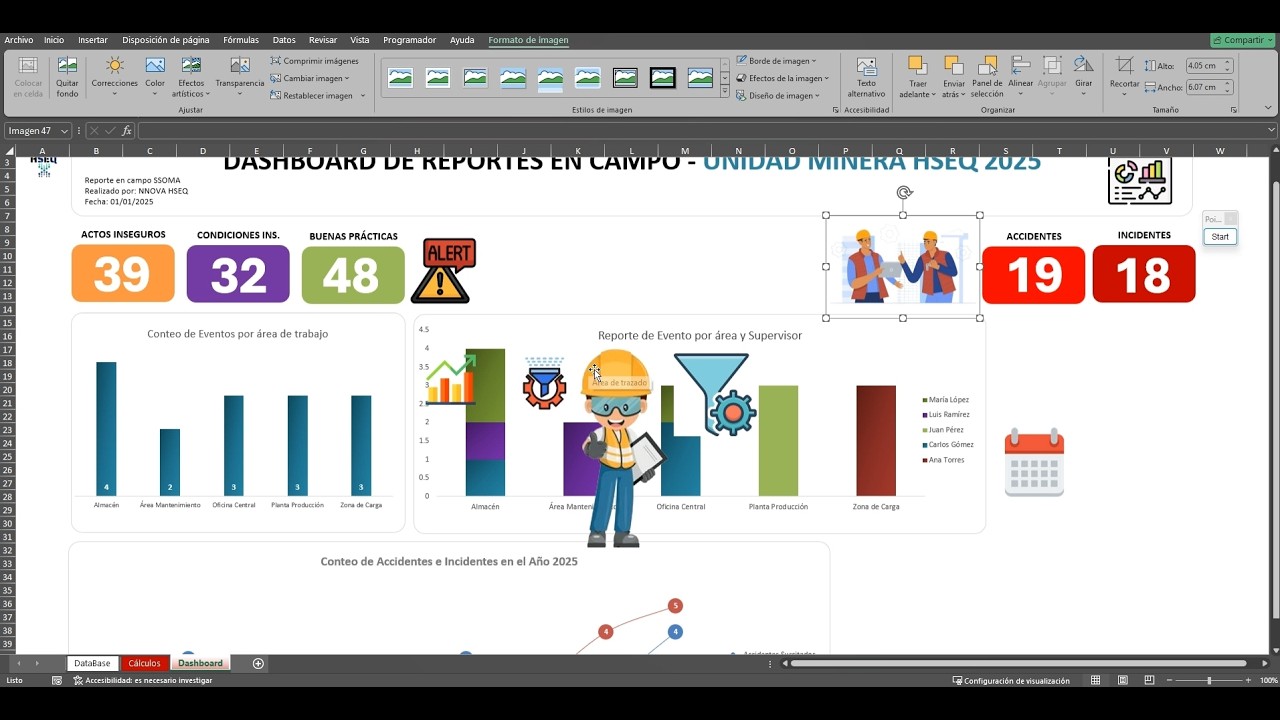Click the calendar icon on the dashboard
The width and height of the screenshot is (1280, 720).
point(1034,462)
